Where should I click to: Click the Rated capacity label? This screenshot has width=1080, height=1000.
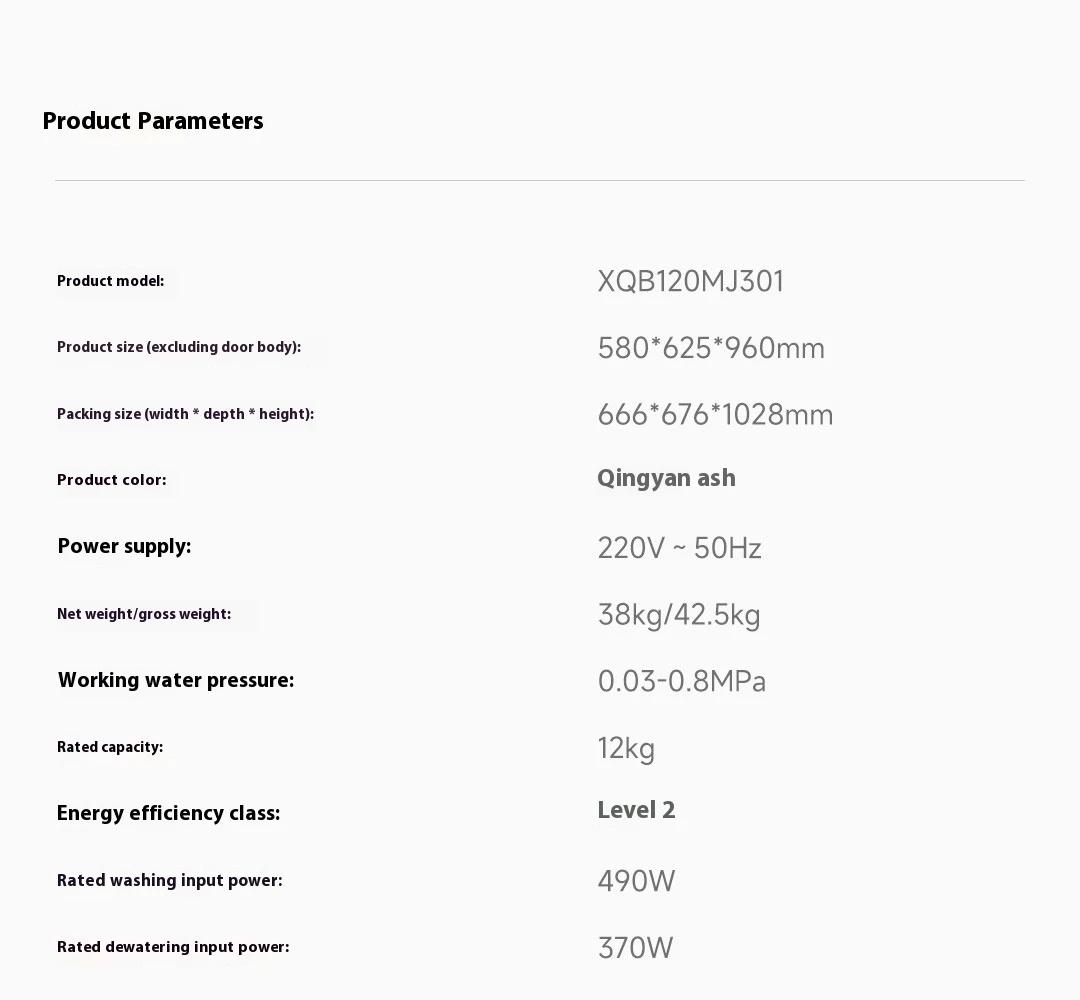click(x=110, y=747)
